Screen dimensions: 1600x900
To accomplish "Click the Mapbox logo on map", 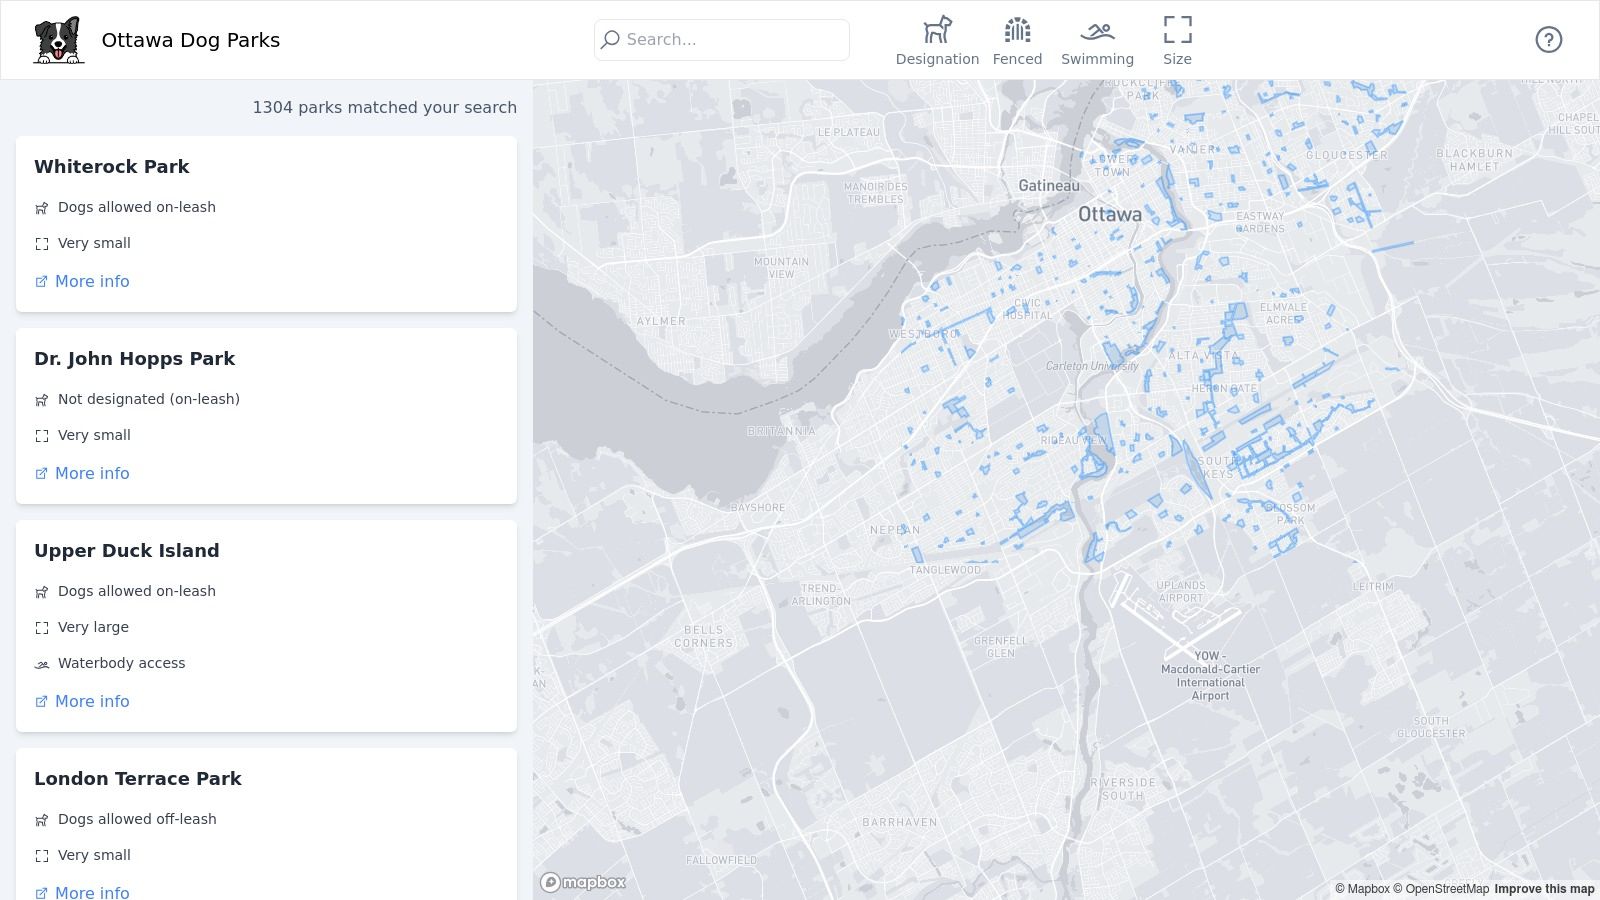I will 583,882.
